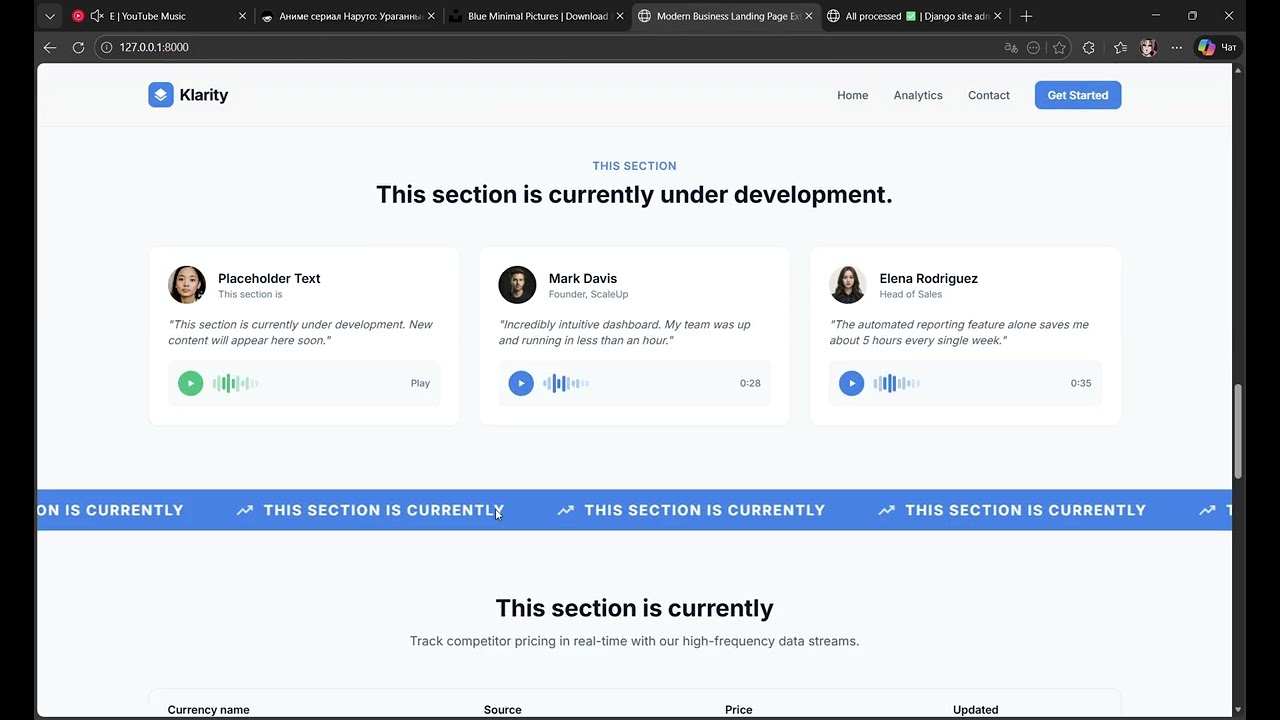Click Elena Rodriguez audio waveform progress
This screenshot has width=1280, height=720.
(897, 383)
